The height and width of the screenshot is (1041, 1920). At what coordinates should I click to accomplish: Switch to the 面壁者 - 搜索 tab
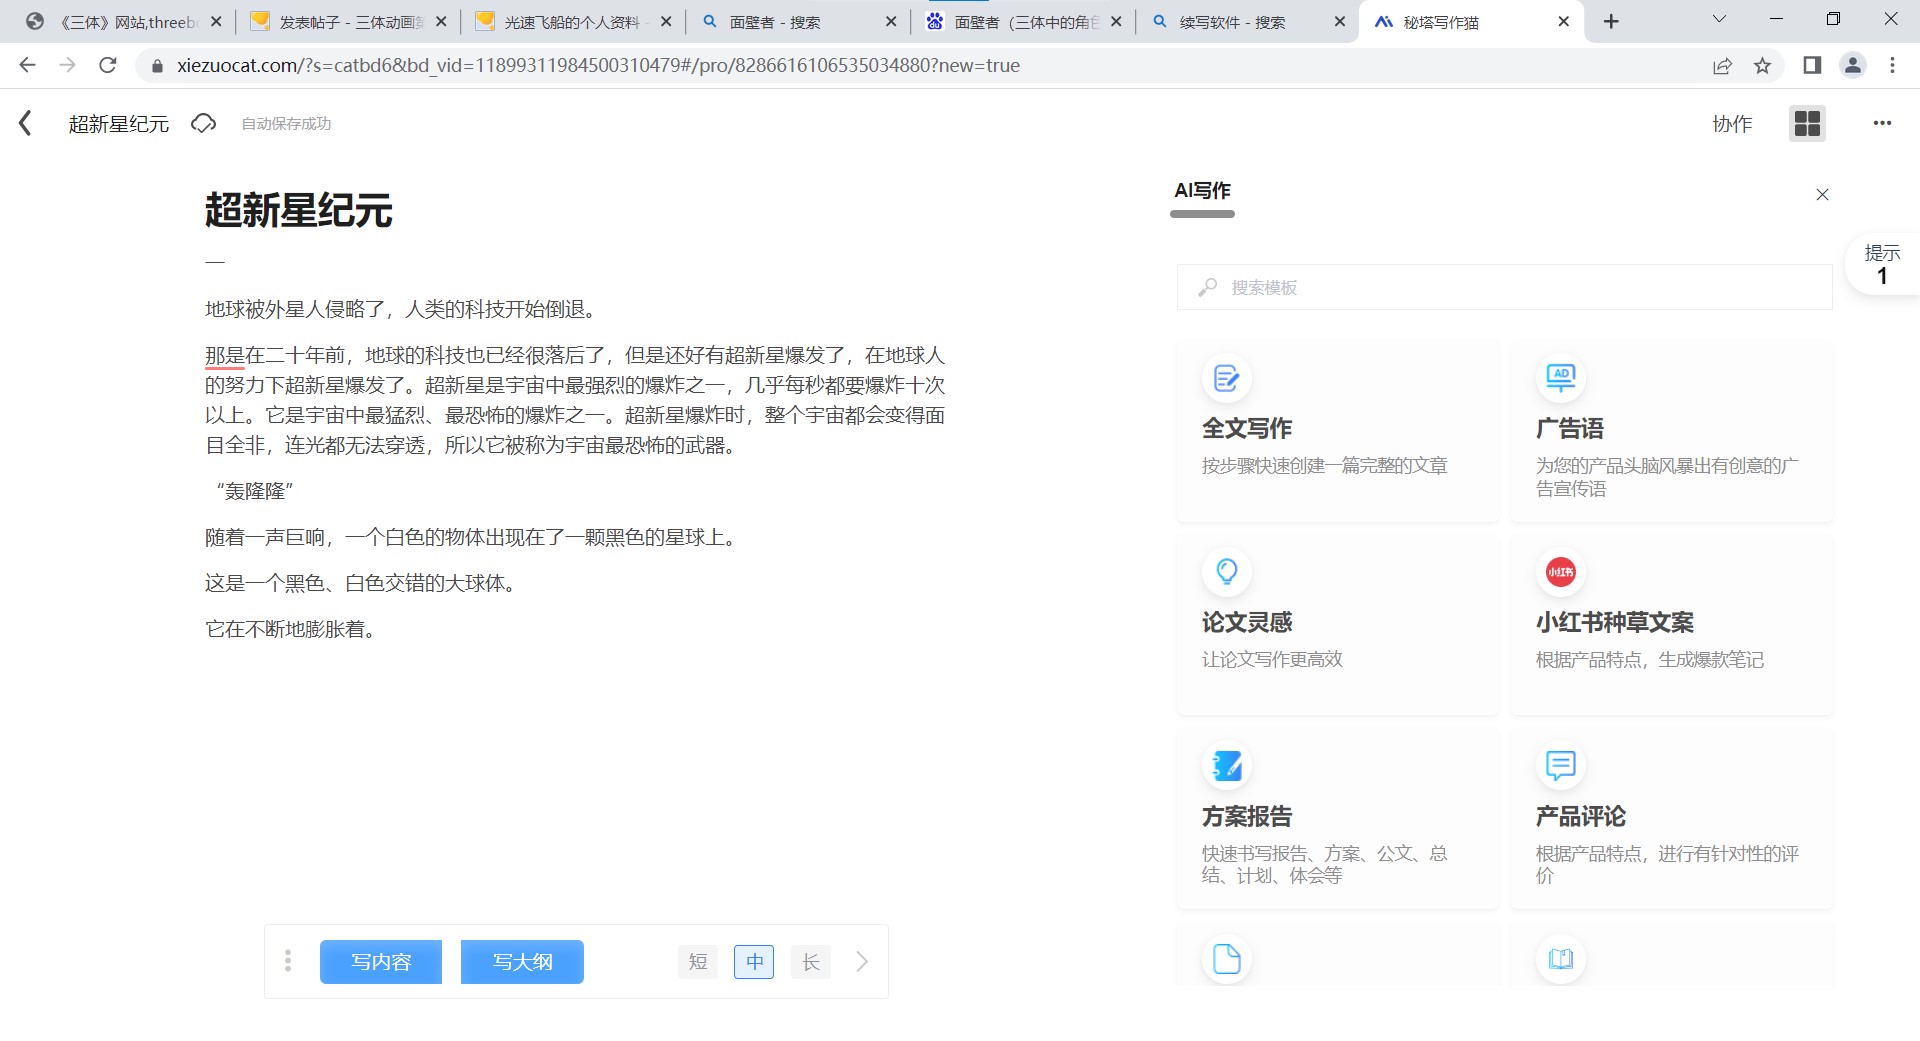pos(798,22)
